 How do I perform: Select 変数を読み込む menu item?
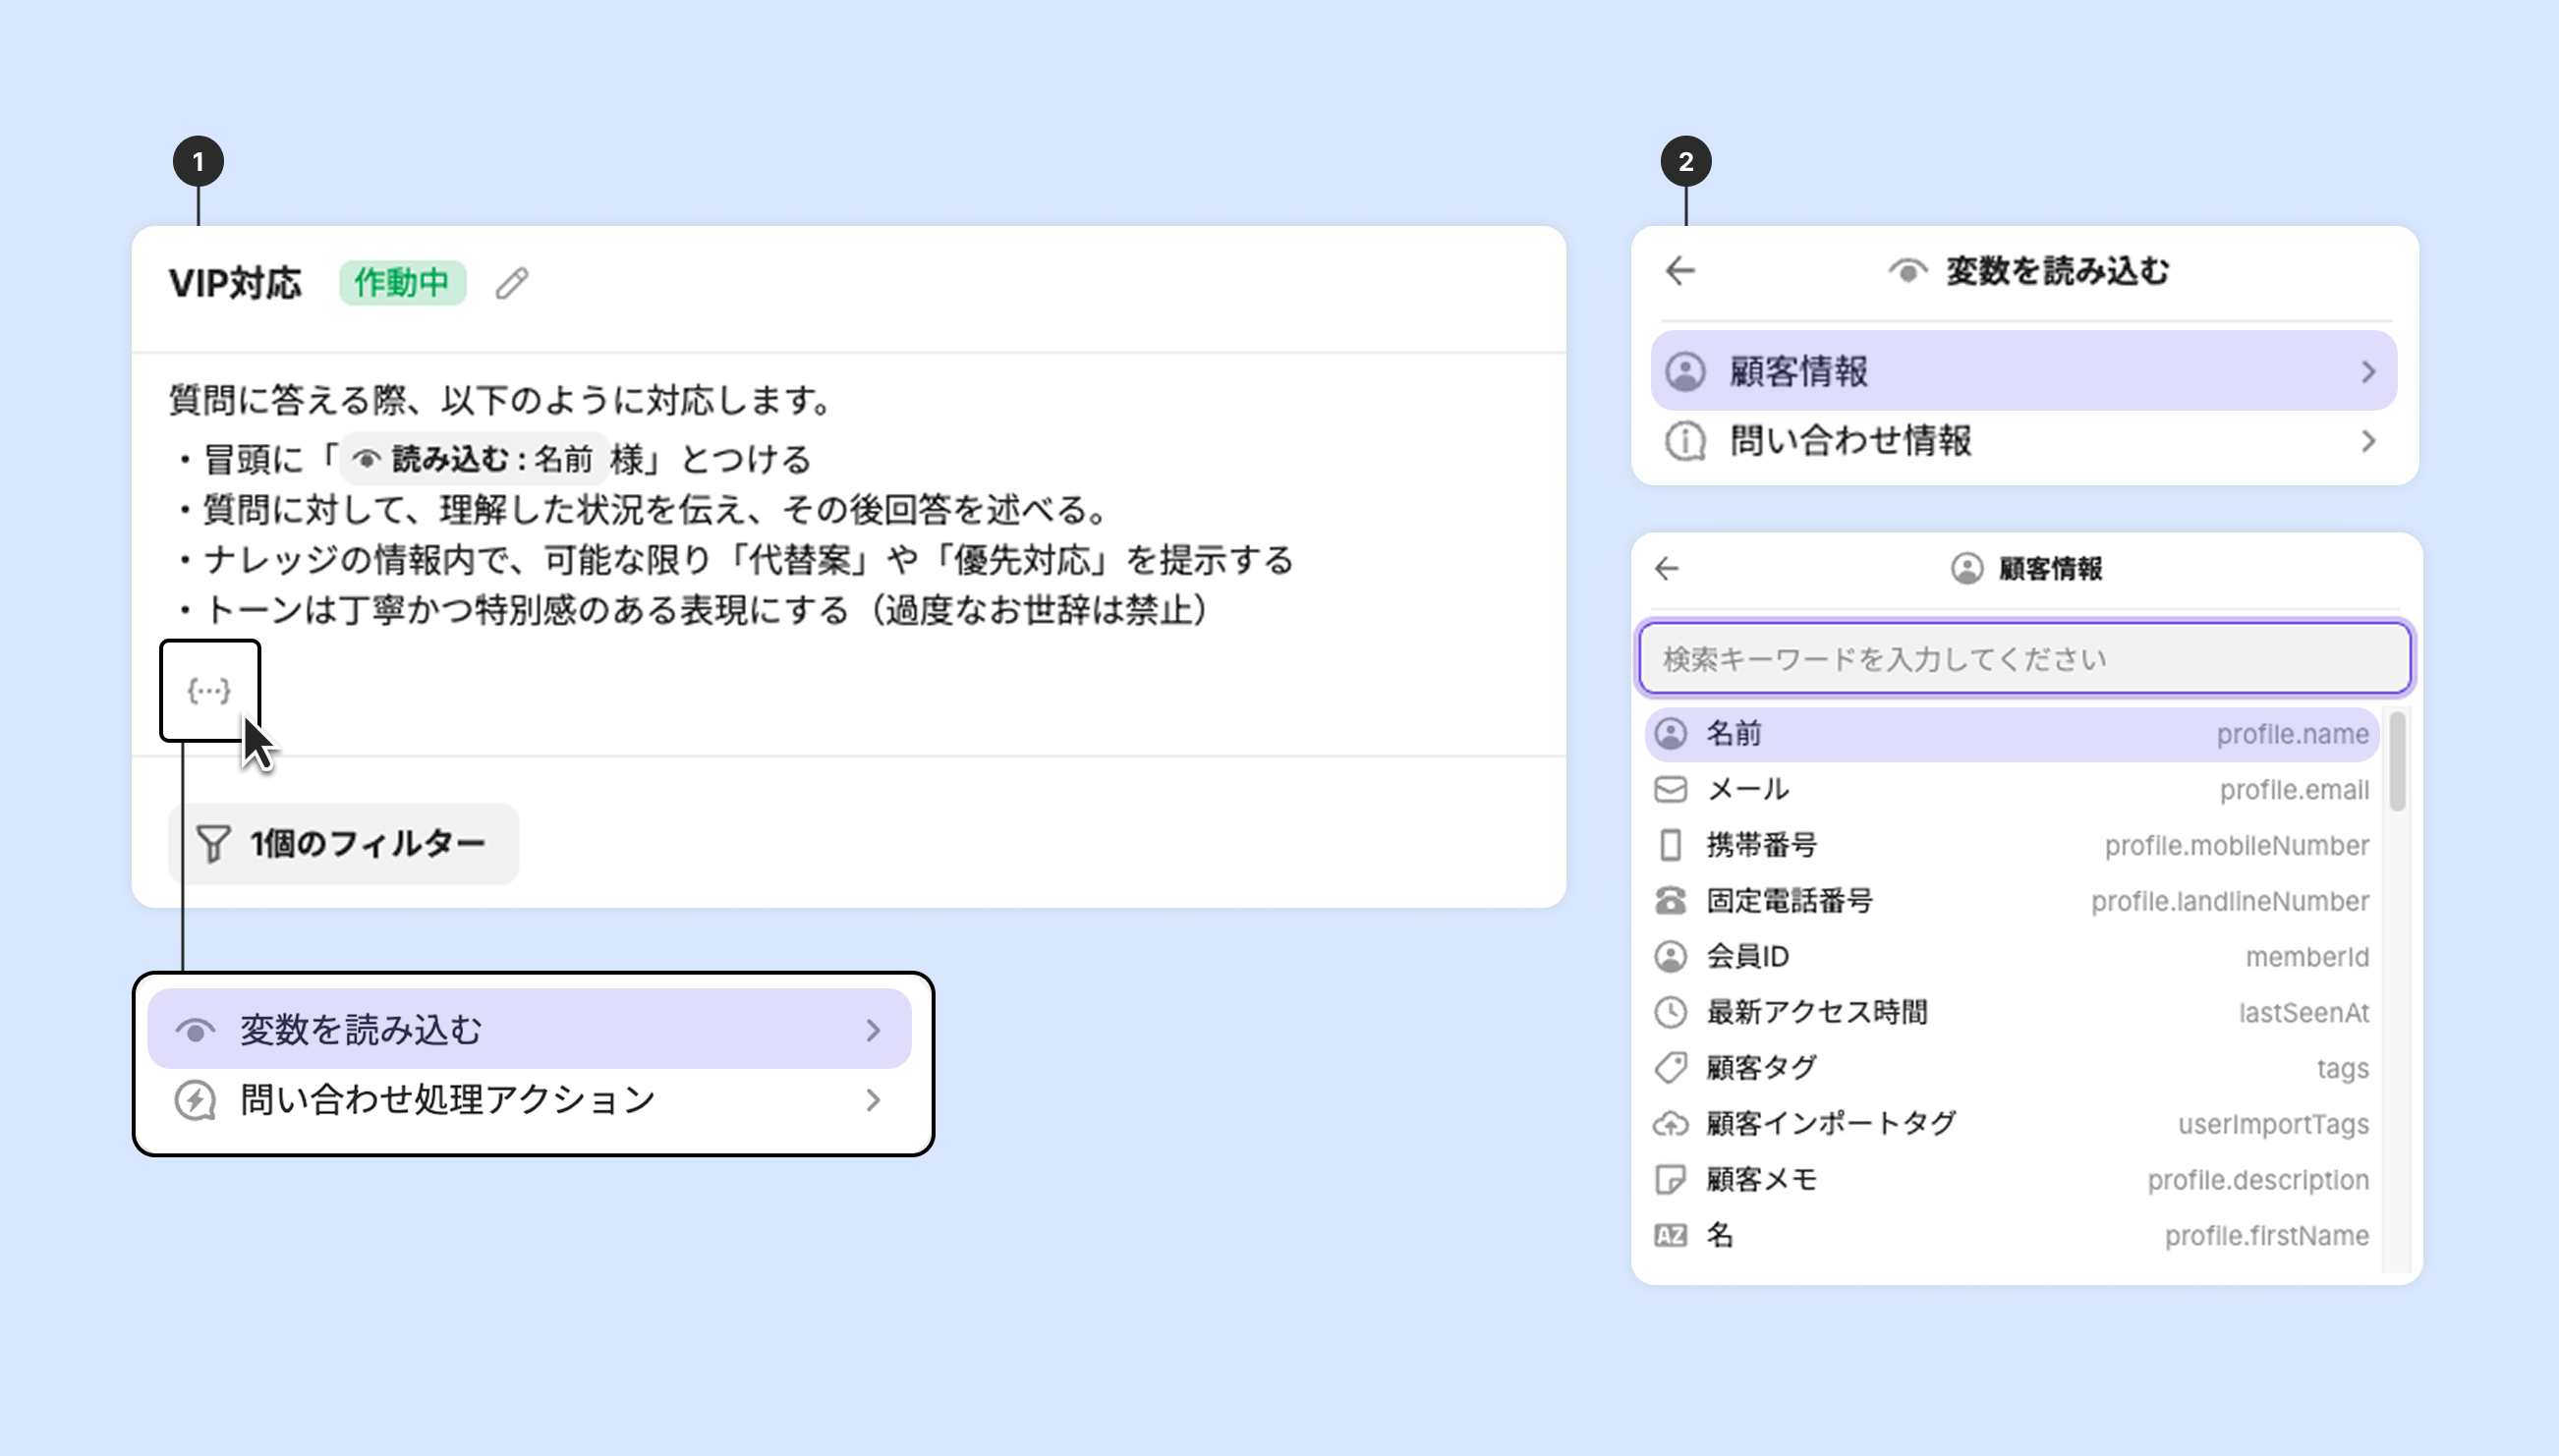528,1030
